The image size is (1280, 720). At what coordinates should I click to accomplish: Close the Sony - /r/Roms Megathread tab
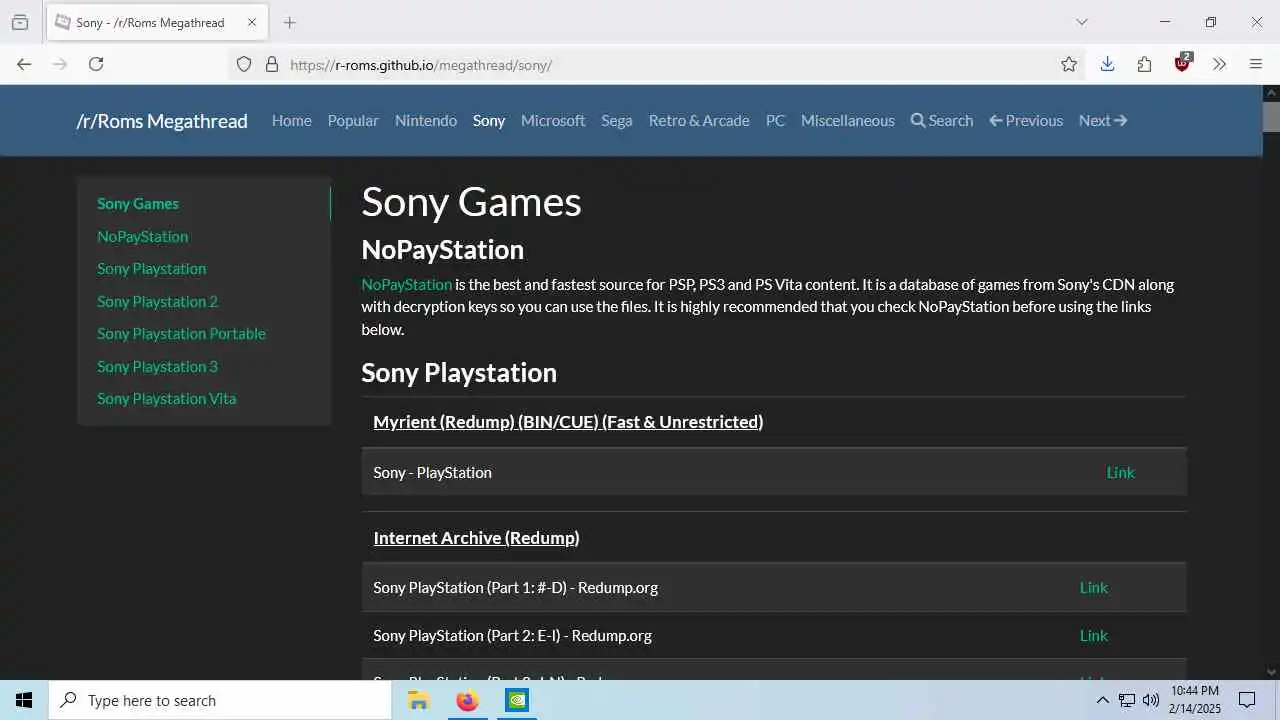click(x=252, y=22)
